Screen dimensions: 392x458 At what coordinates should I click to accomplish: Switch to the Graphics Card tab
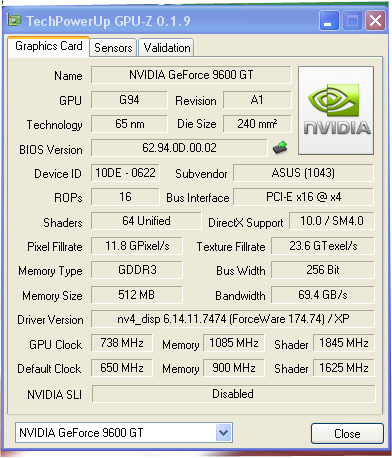[x=49, y=46]
